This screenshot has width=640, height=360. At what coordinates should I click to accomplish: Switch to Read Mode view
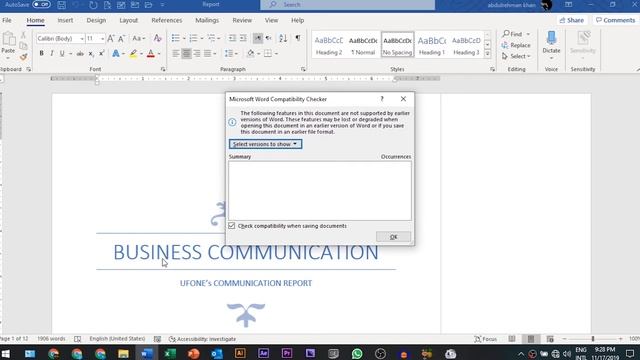[x=512, y=339]
